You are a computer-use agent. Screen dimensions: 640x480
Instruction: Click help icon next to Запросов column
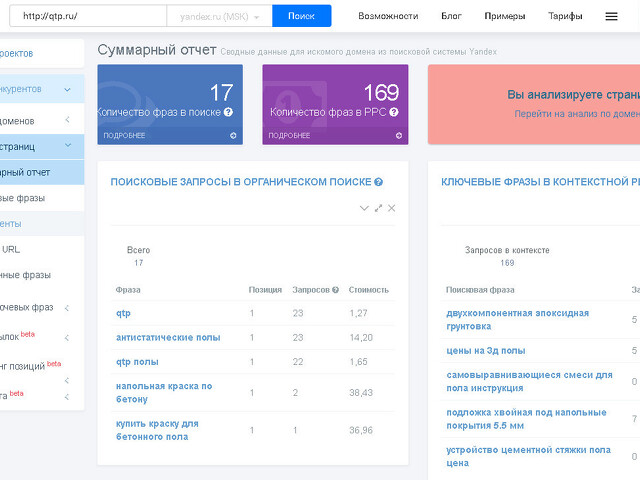click(x=336, y=290)
